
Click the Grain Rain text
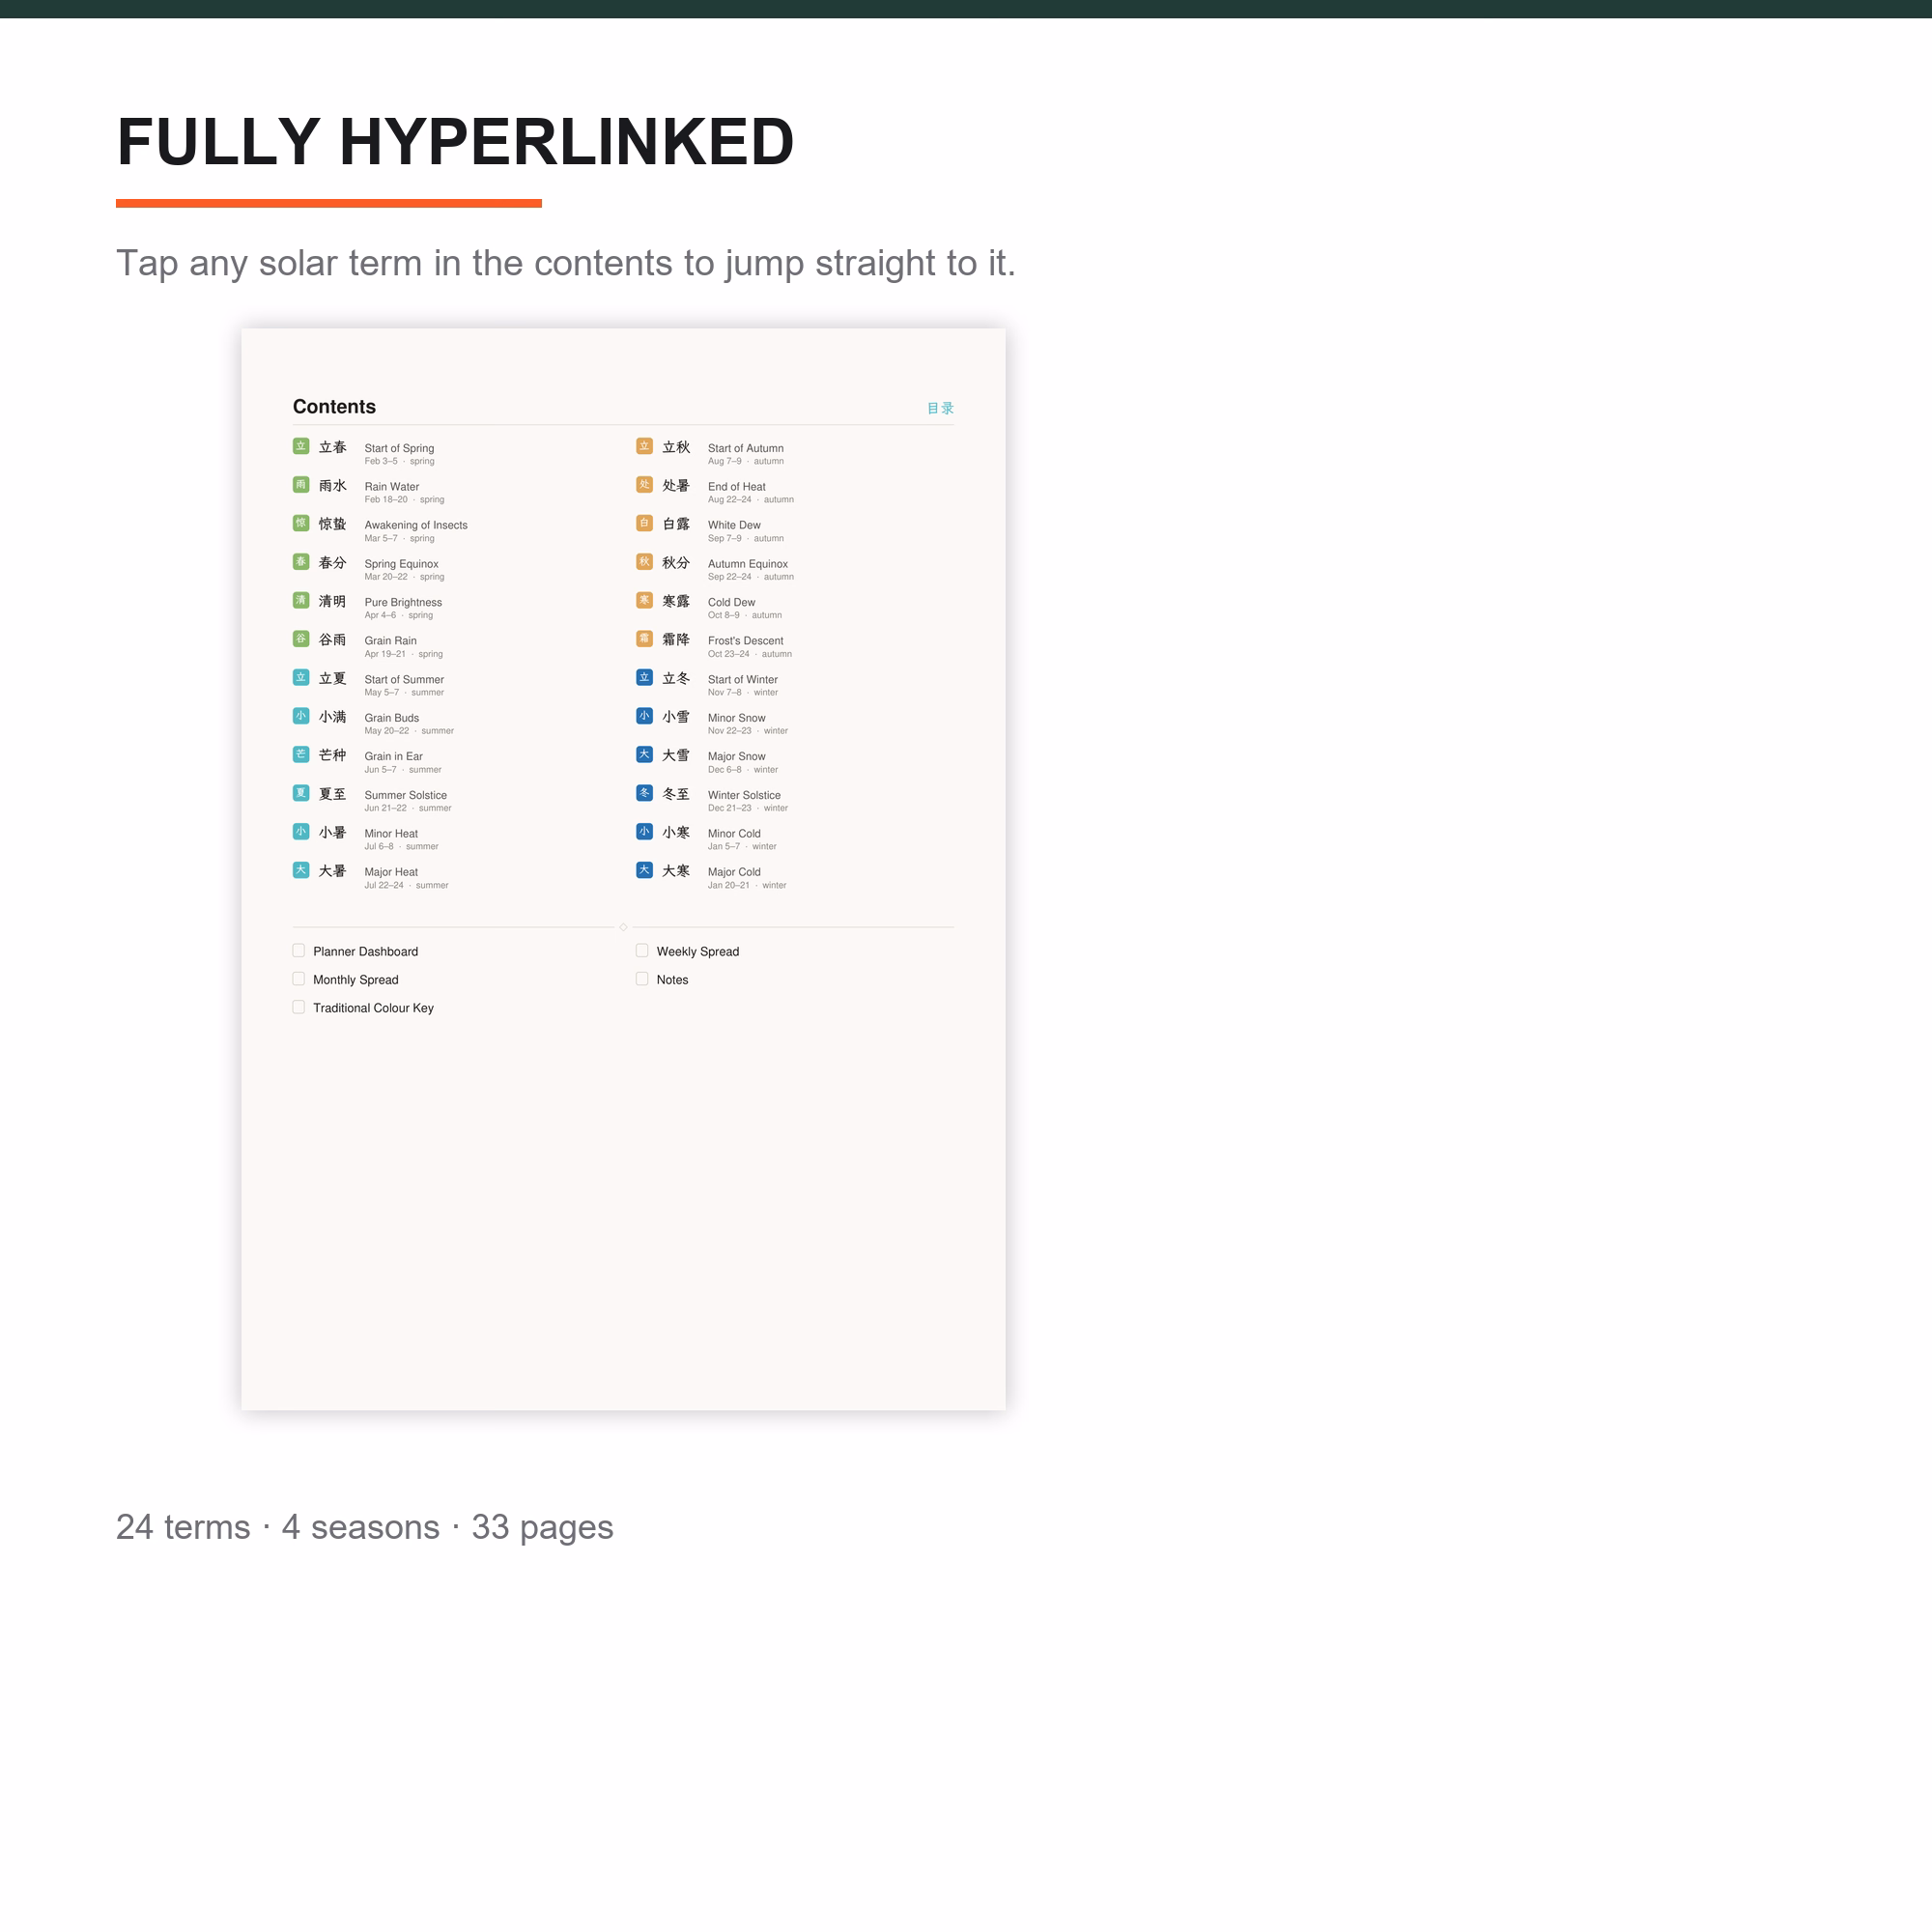click(390, 641)
